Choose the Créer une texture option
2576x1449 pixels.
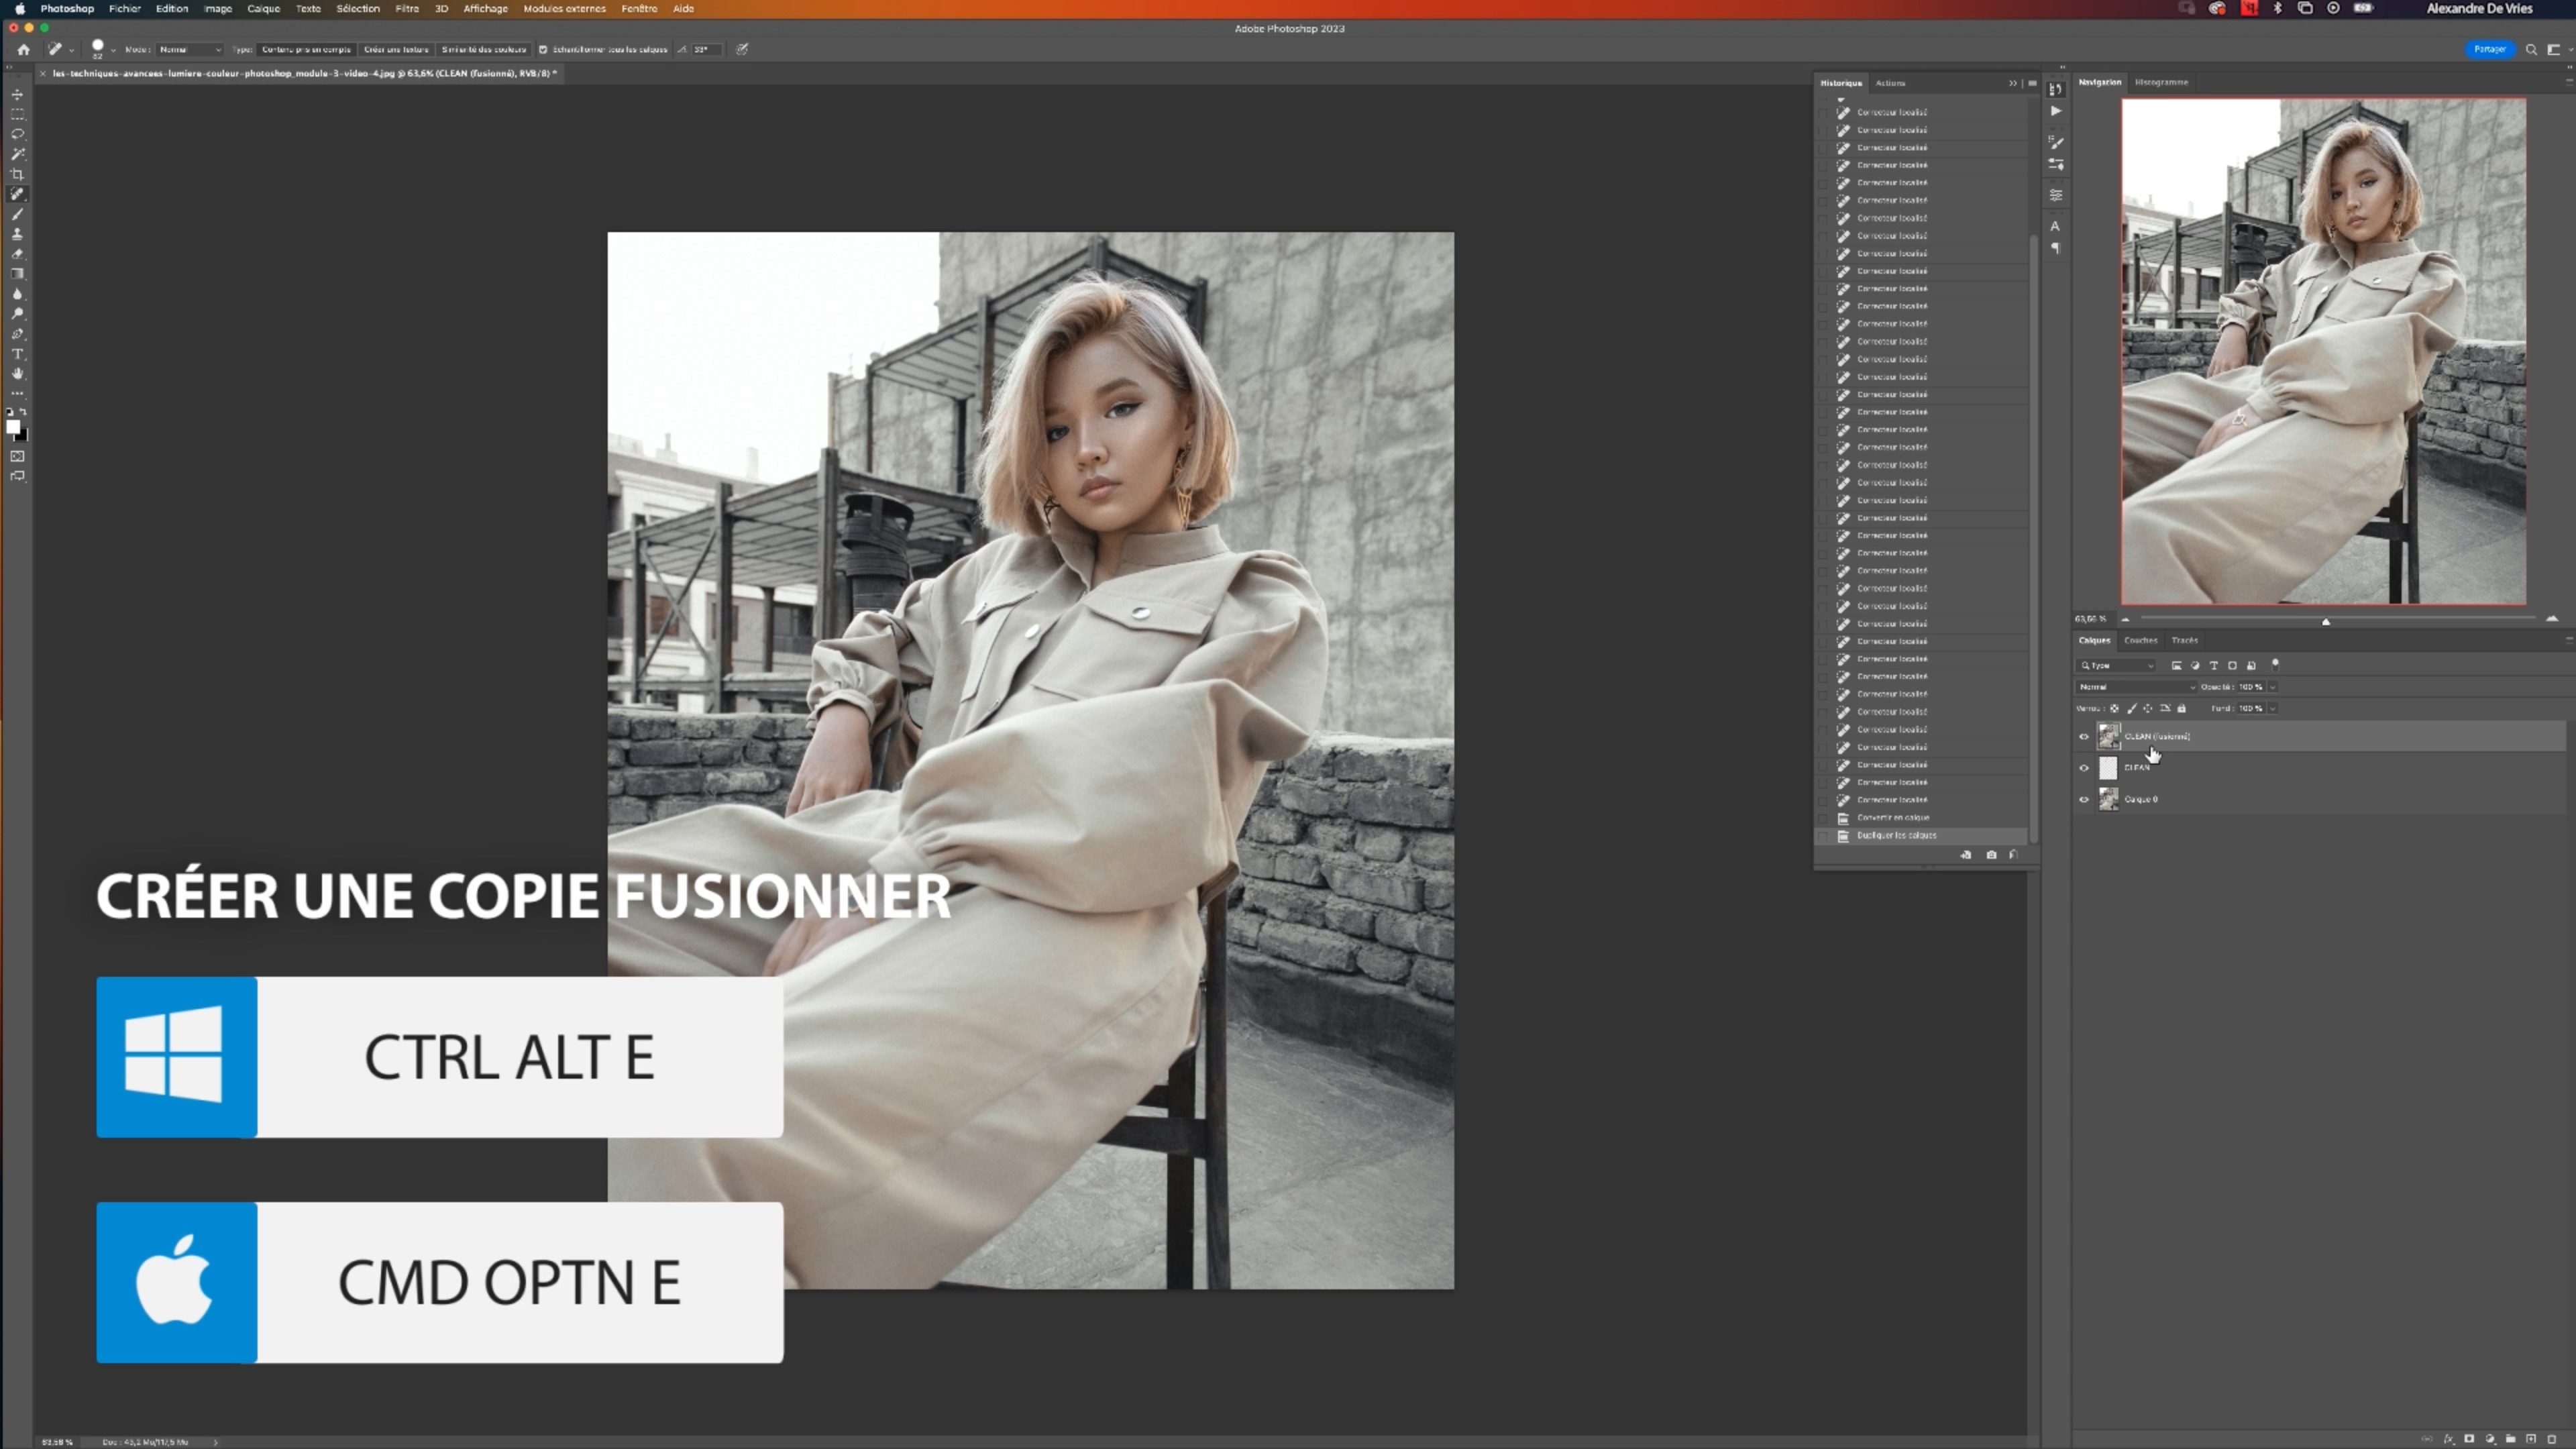click(396, 49)
